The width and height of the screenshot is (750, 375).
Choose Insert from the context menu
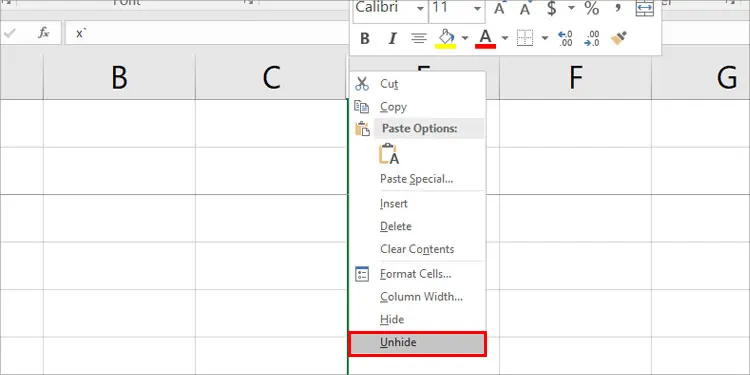[x=418, y=204]
